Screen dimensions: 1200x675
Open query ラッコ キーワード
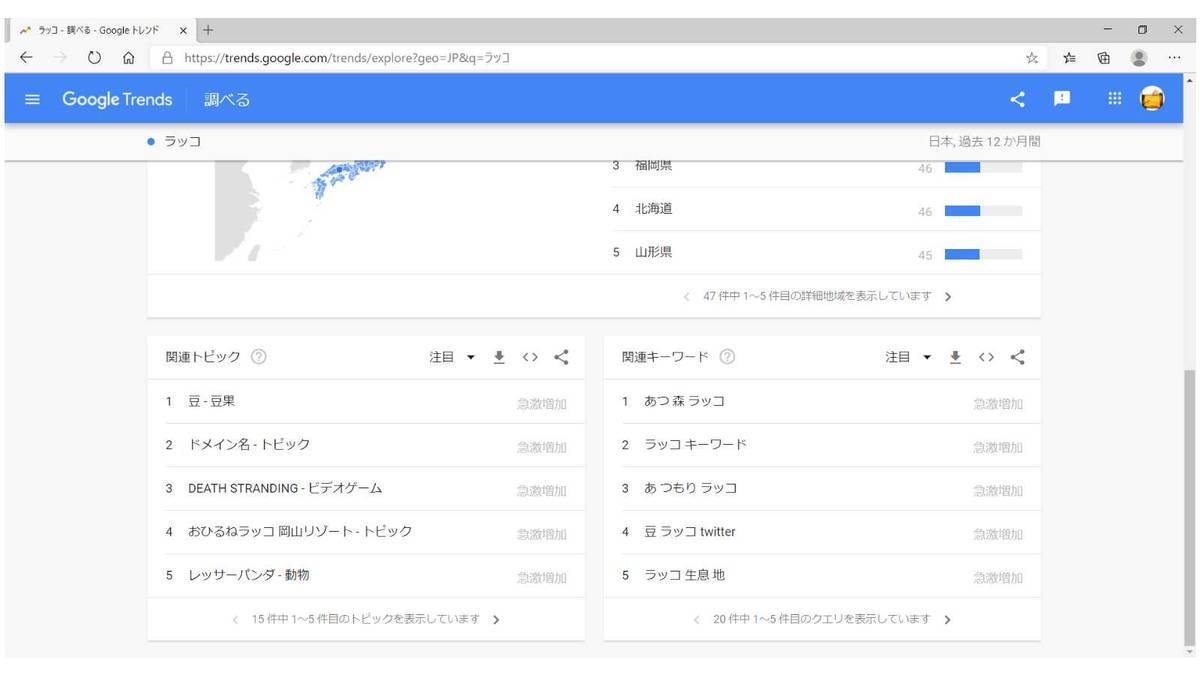pos(822,445)
